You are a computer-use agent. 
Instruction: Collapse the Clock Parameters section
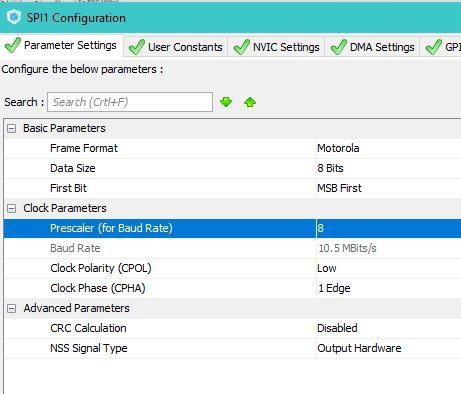point(11,208)
